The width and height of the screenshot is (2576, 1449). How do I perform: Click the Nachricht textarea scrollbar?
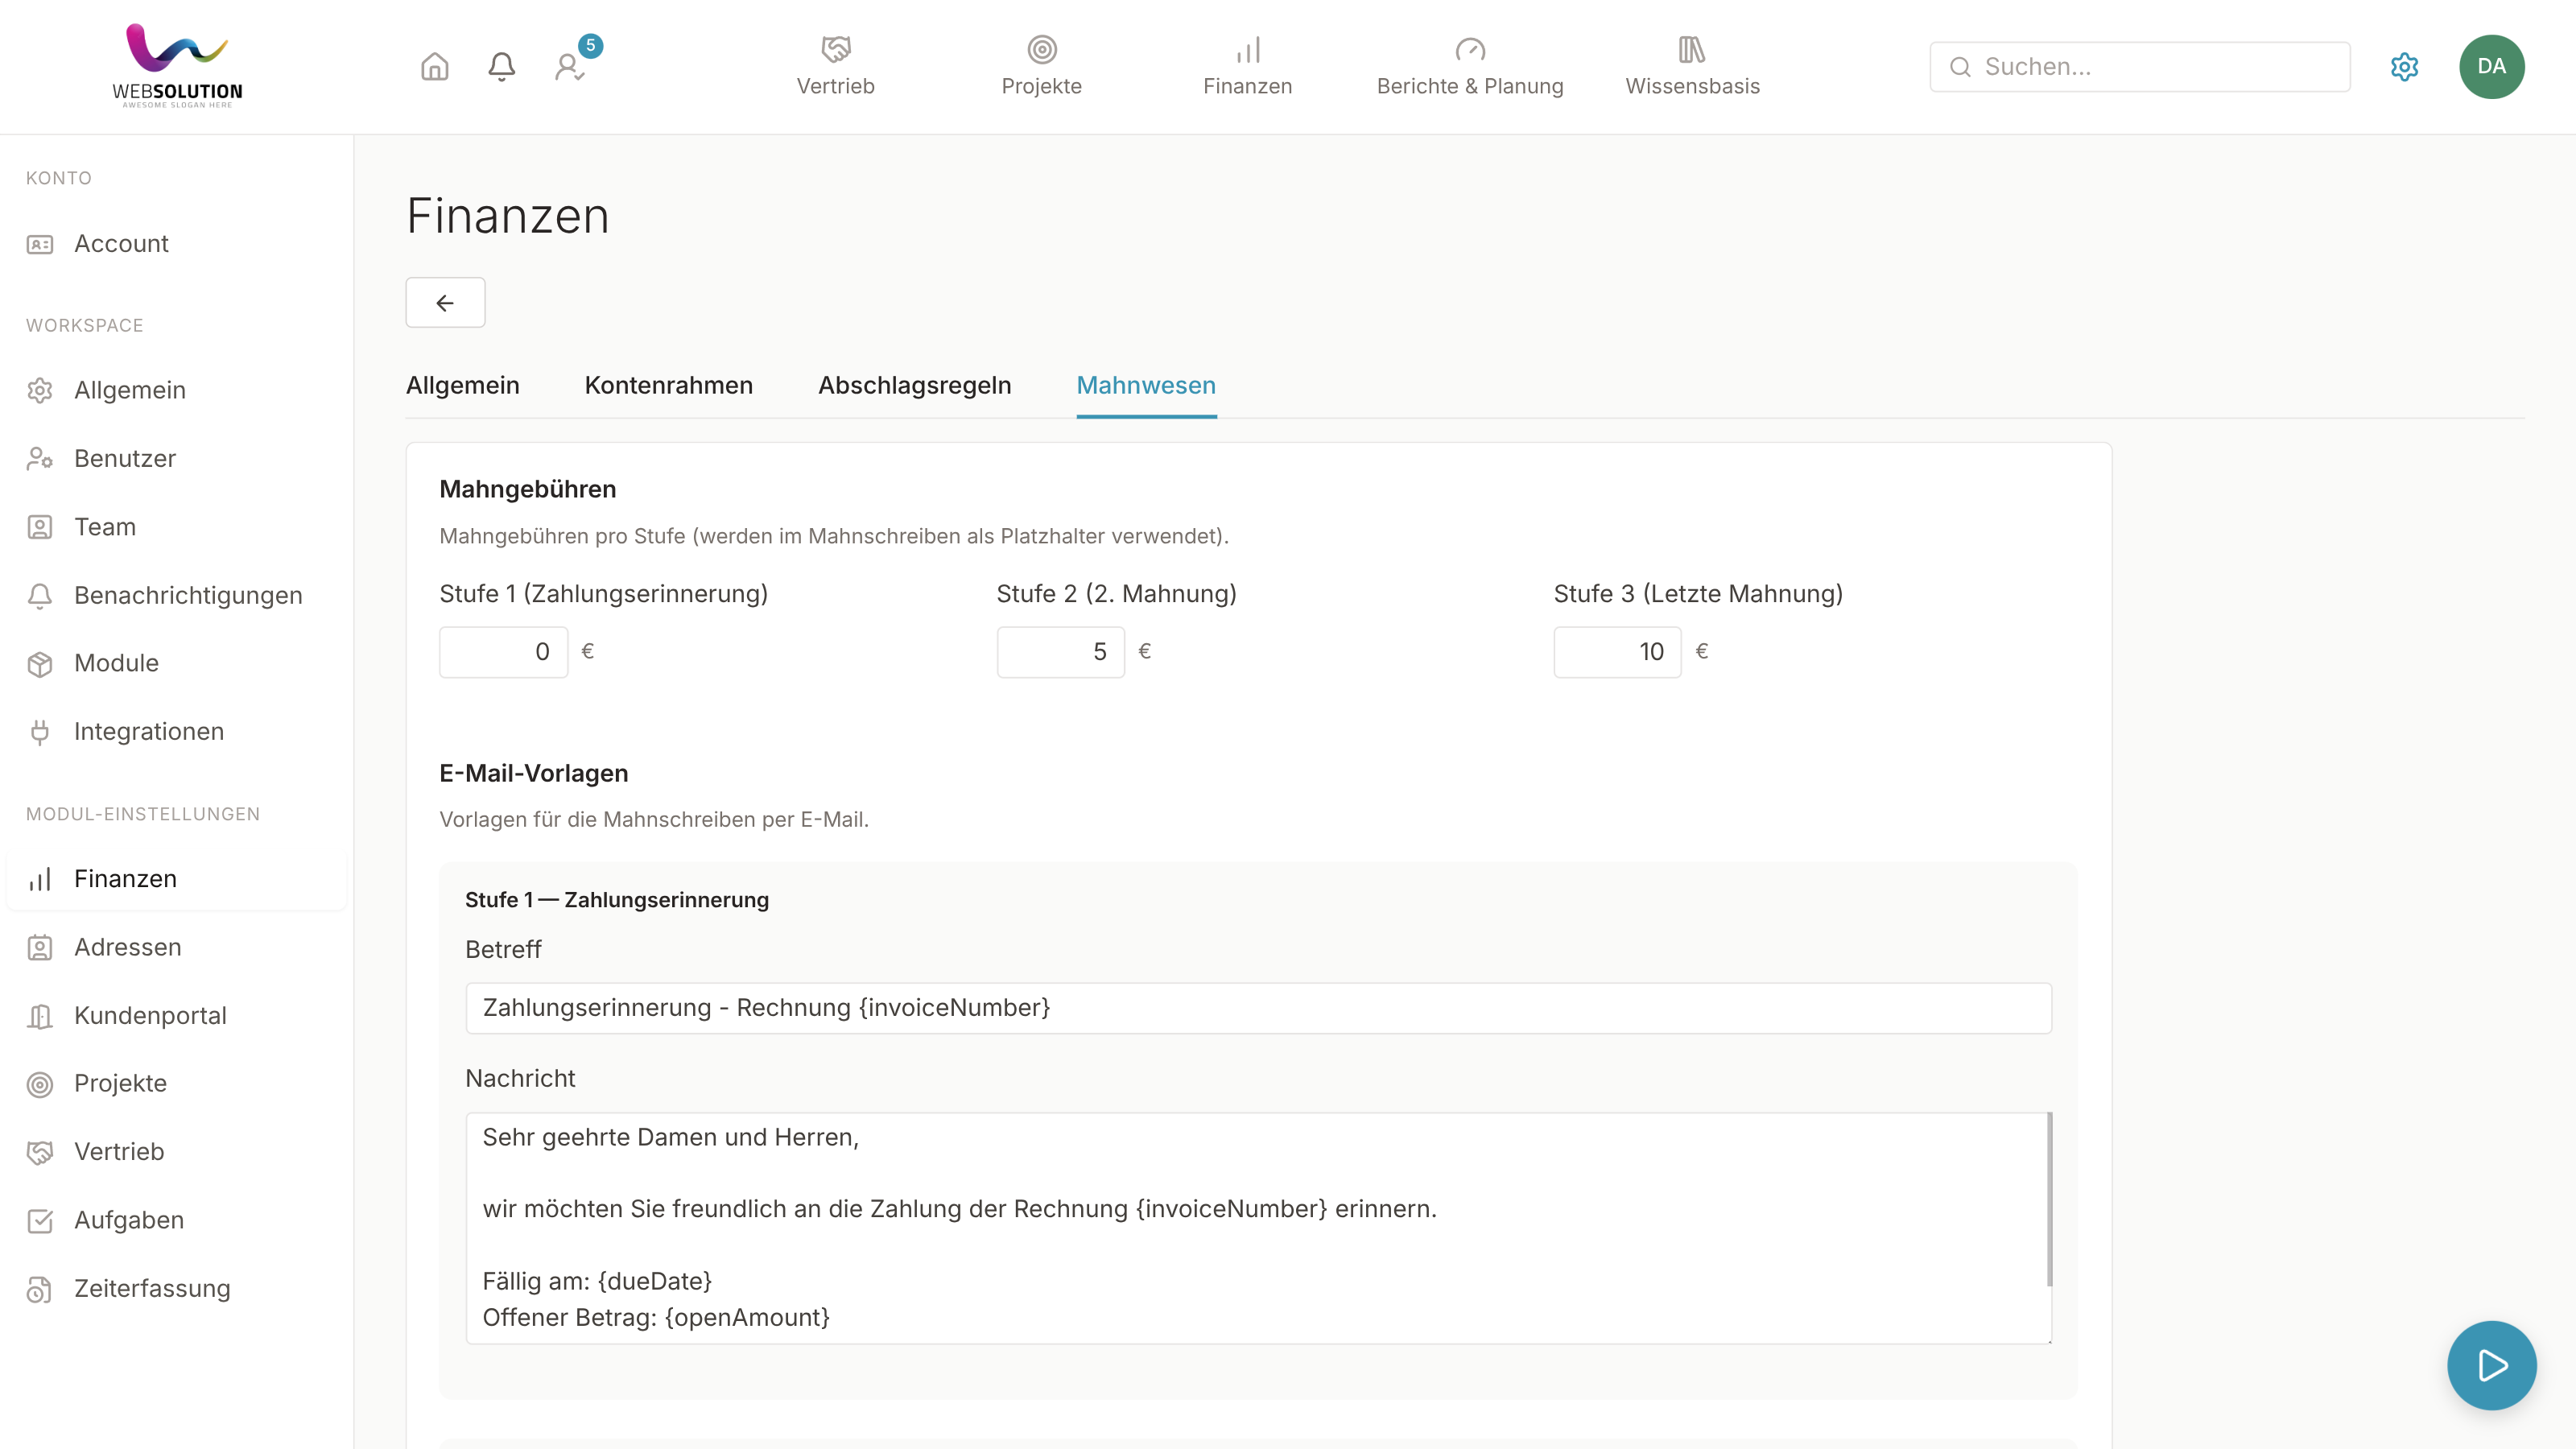click(x=2049, y=1200)
